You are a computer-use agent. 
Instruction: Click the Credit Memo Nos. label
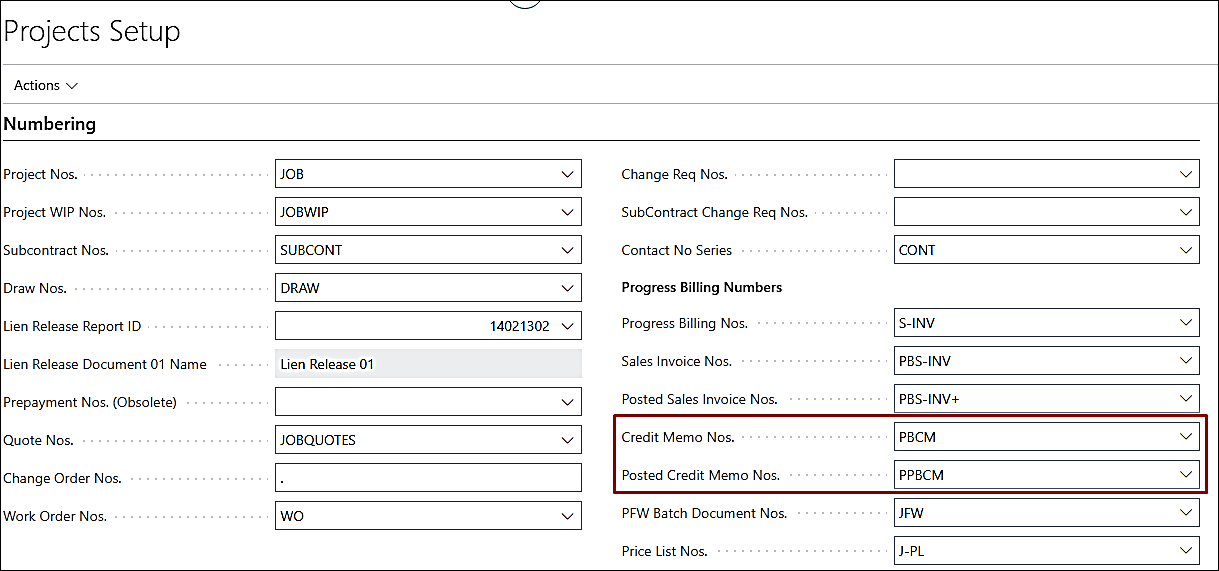click(x=678, y=437)
